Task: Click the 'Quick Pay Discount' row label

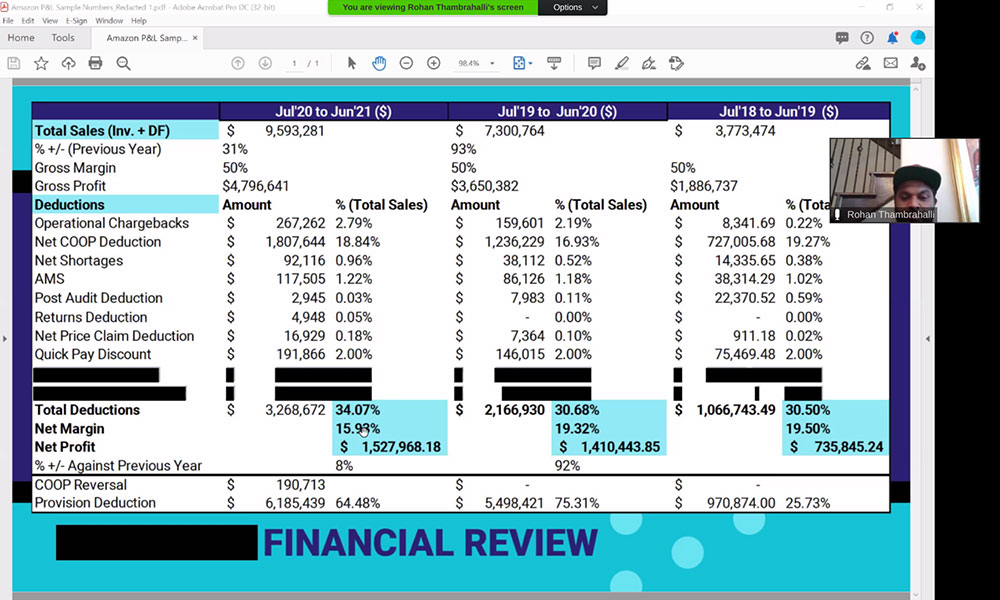Action: (x=93, y=354)
